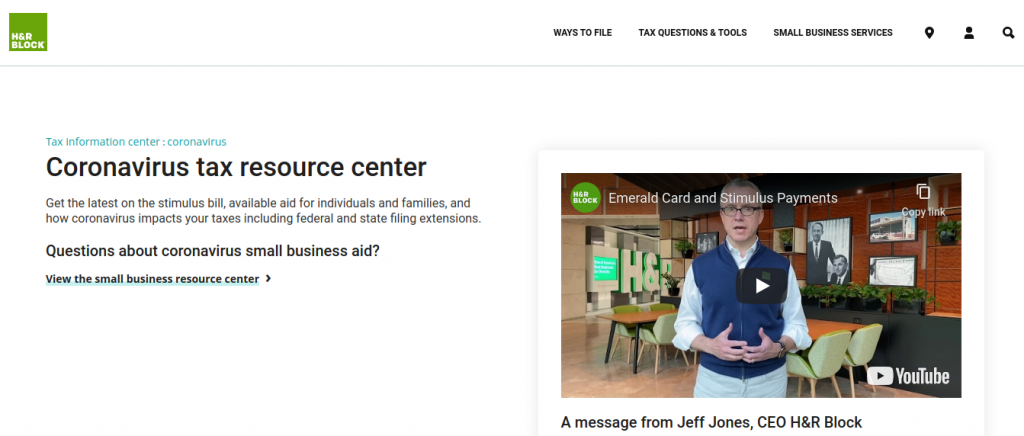Click the heading about coronavirus small business aid
The image size is (1024, 436).
(x=212, y=251)
